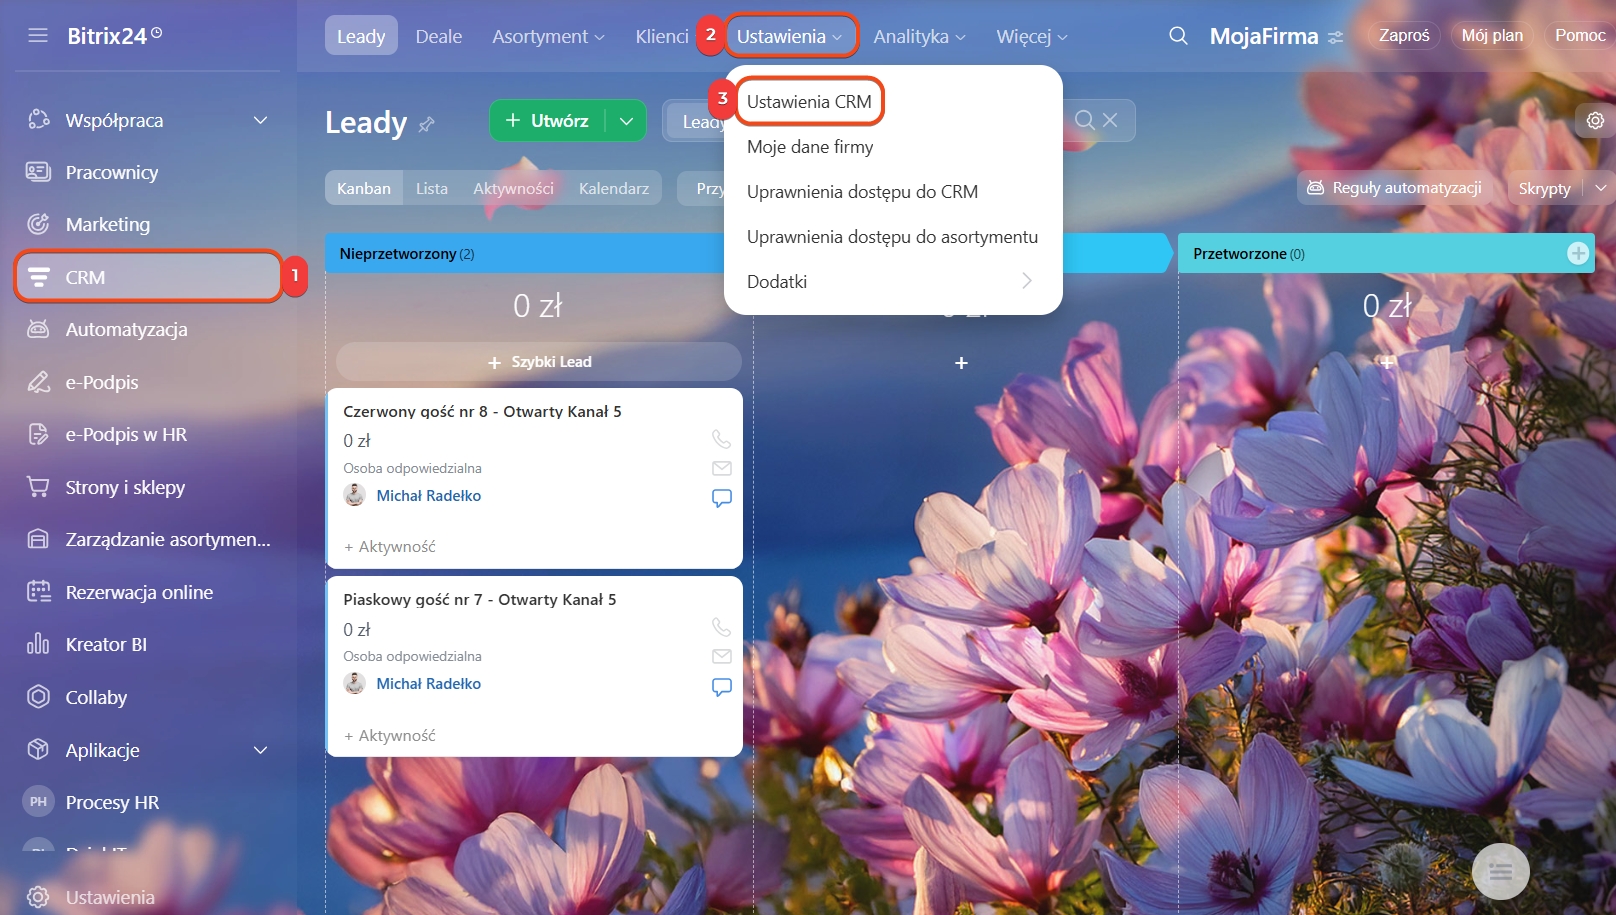This screenshot has height=915, width=1616.
Task: Click the Rezerwacja online calendar icon
Action: [x=38, y=592]
